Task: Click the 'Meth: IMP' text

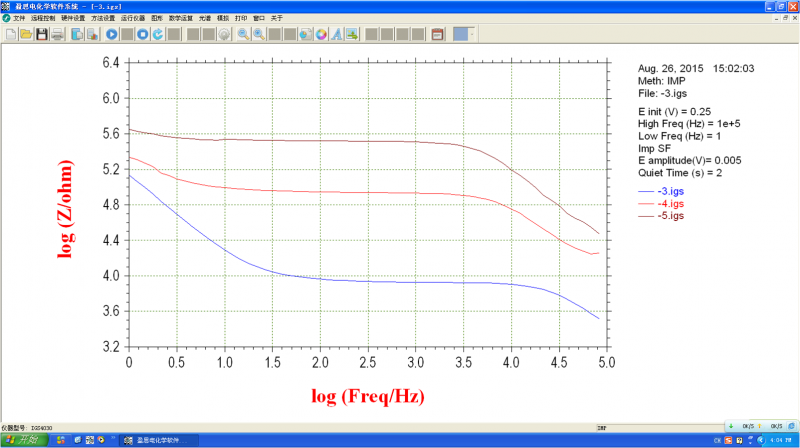Action: pyautogui.click(x=662, y=81)
